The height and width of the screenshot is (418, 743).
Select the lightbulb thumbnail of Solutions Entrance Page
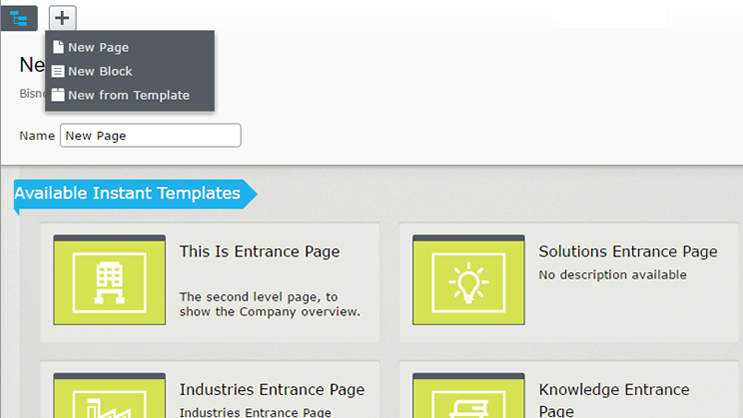468,280
